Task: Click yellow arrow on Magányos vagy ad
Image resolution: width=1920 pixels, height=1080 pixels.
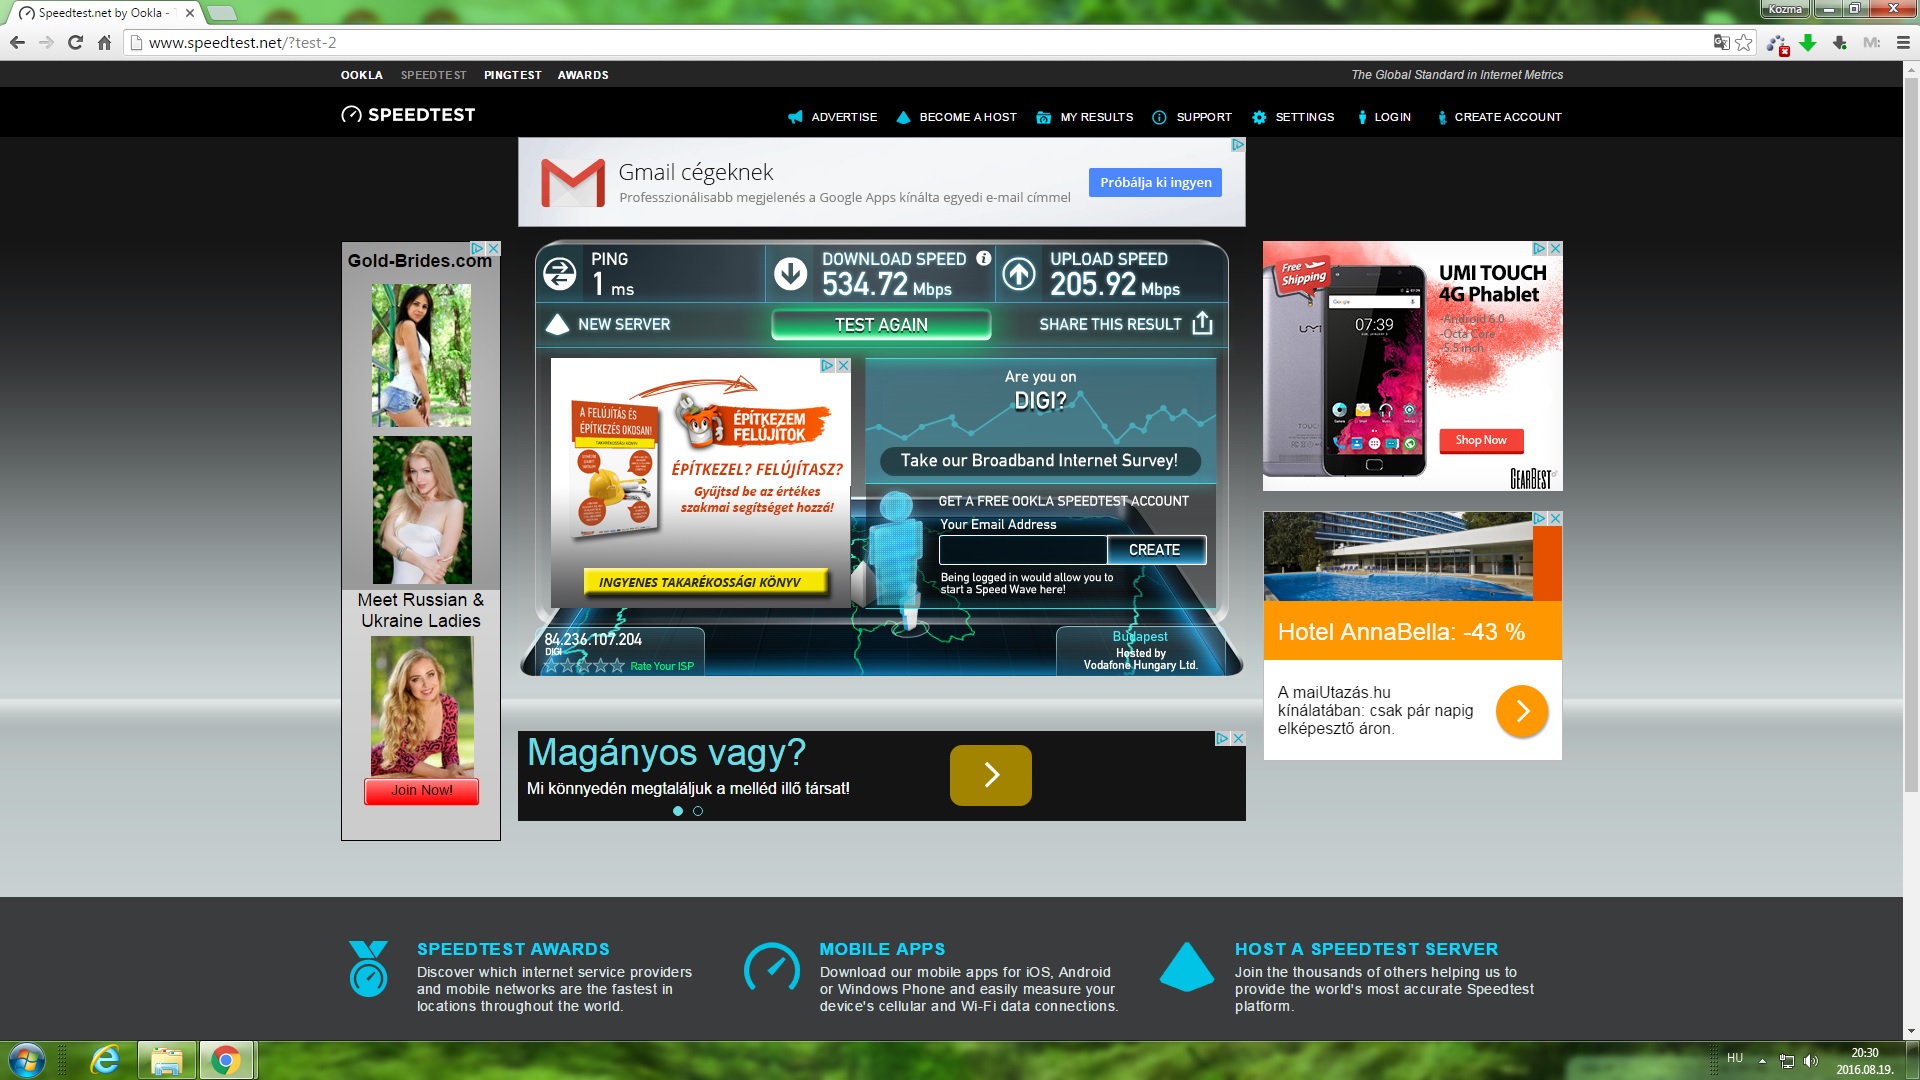Action: click(990, 775)
